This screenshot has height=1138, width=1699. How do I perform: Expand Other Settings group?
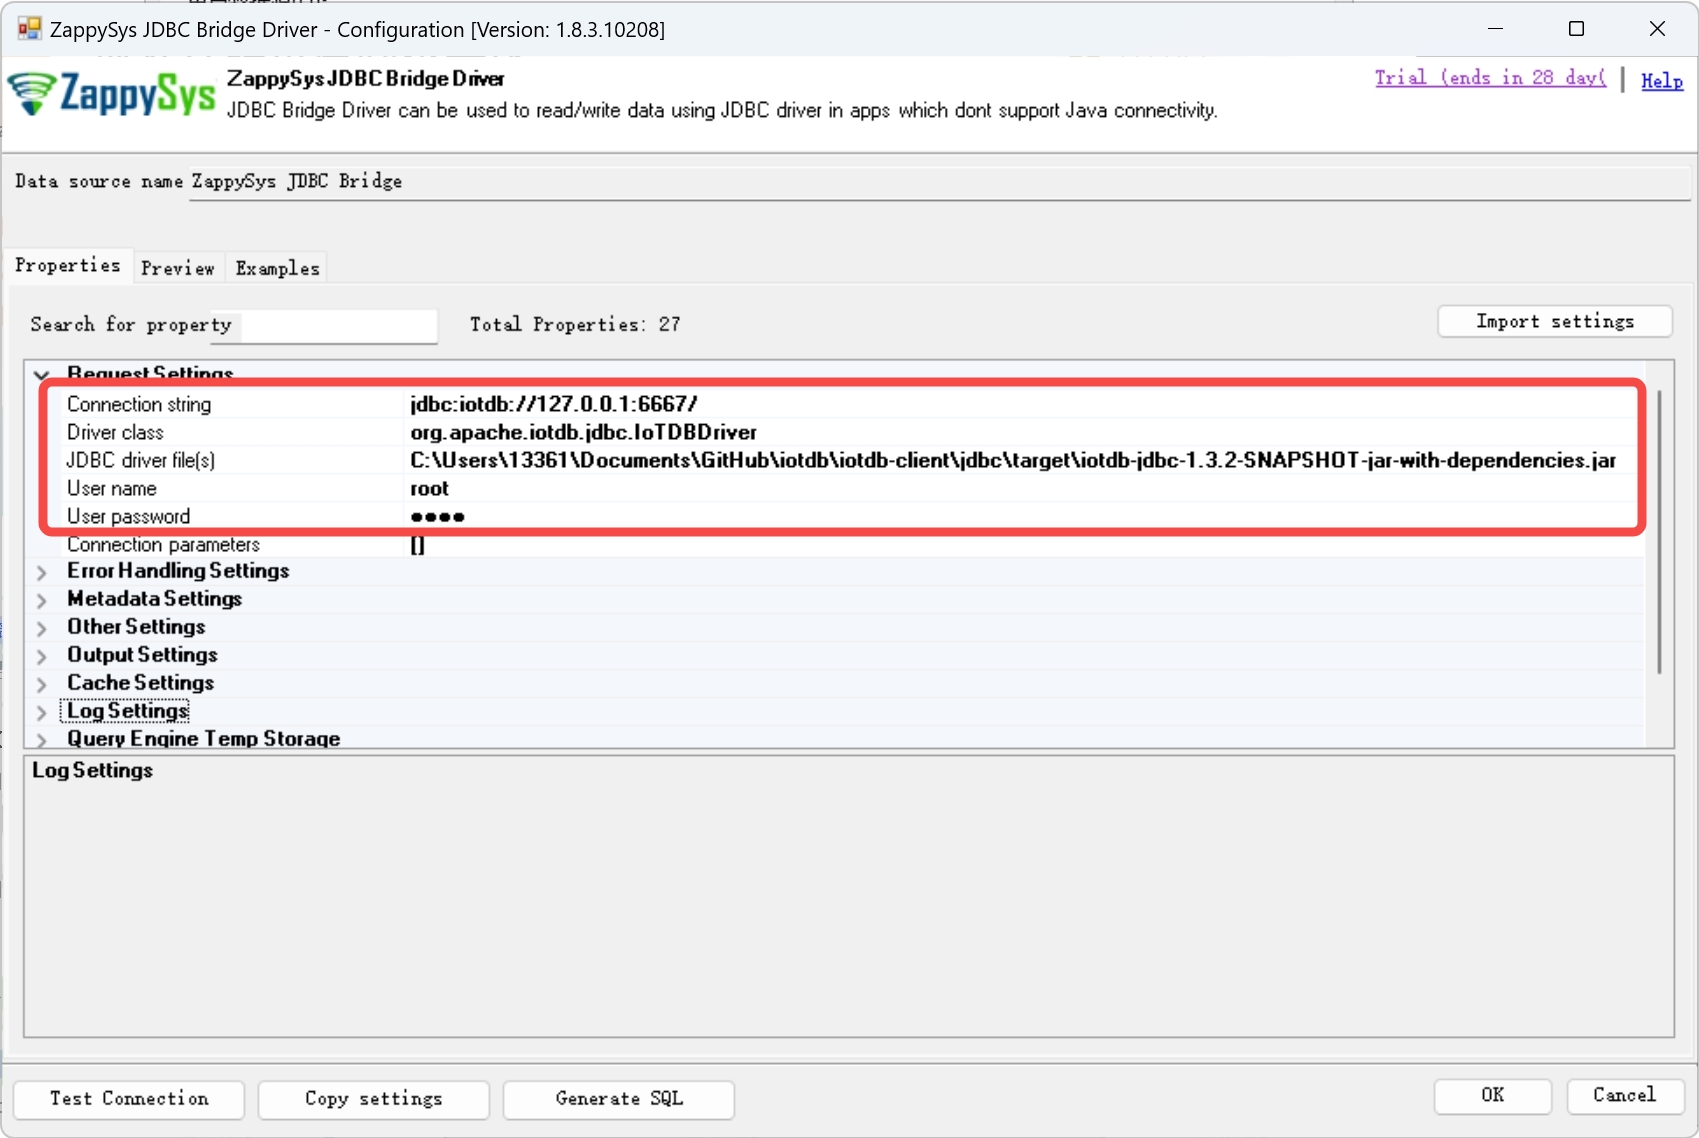[x=42, y=628]
